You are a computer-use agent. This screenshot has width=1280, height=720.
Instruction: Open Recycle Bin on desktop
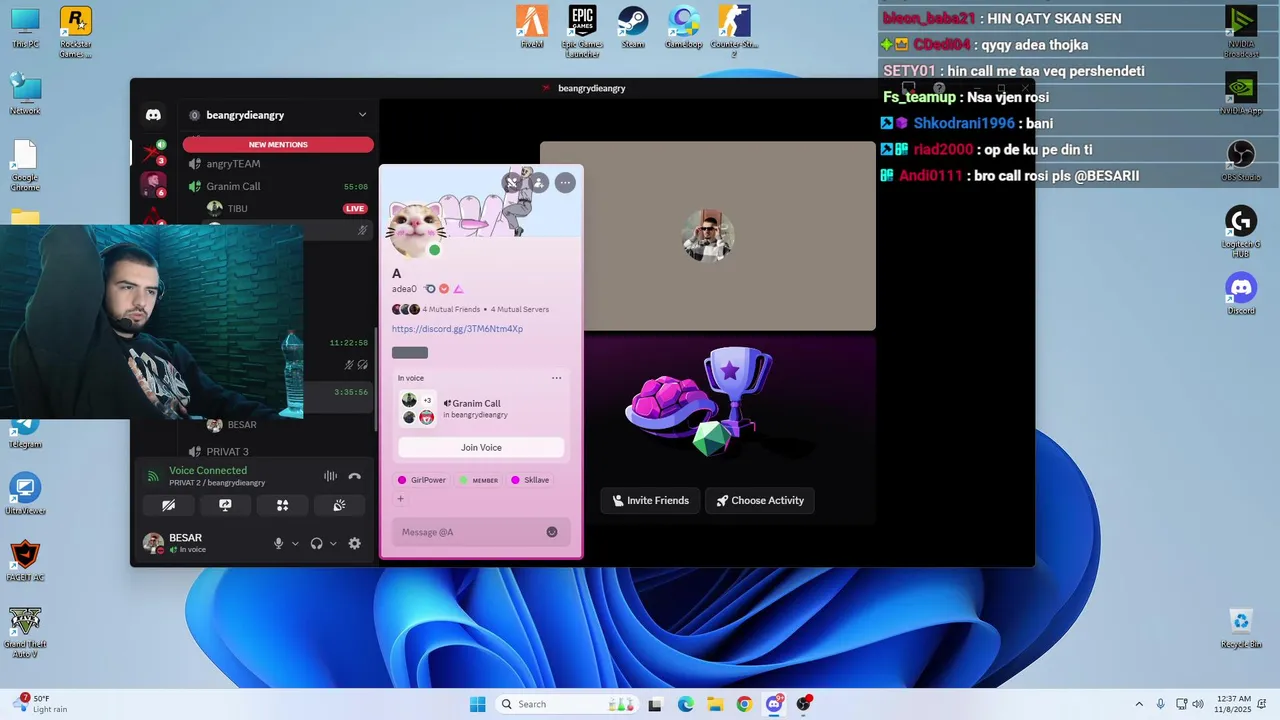pos(1241,628)
